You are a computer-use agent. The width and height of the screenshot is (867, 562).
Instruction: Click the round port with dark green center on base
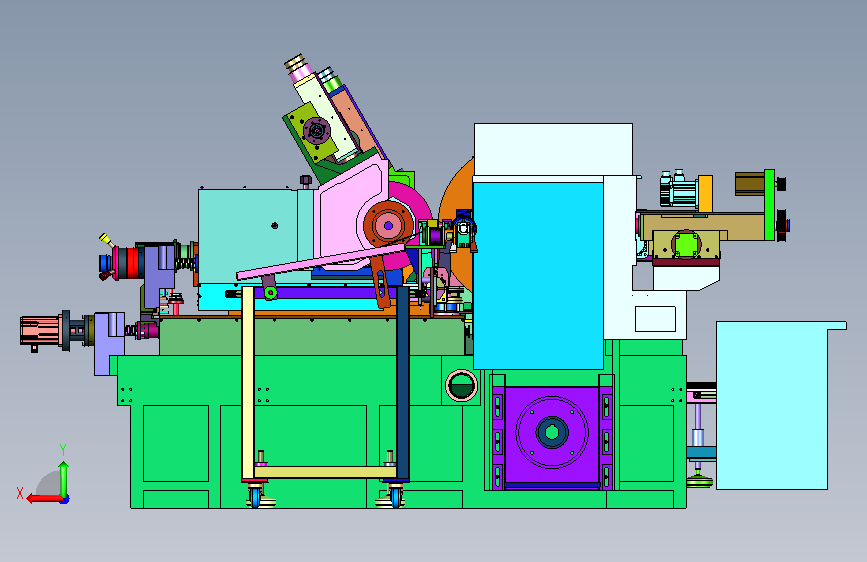pos(461,385)
